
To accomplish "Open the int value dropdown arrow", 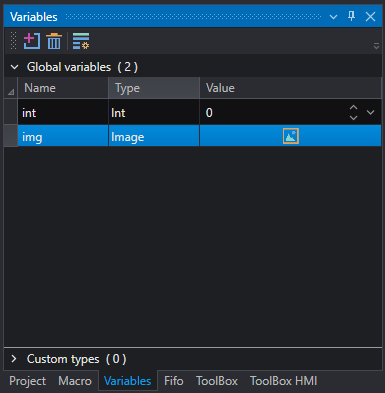I will (371, 113).
